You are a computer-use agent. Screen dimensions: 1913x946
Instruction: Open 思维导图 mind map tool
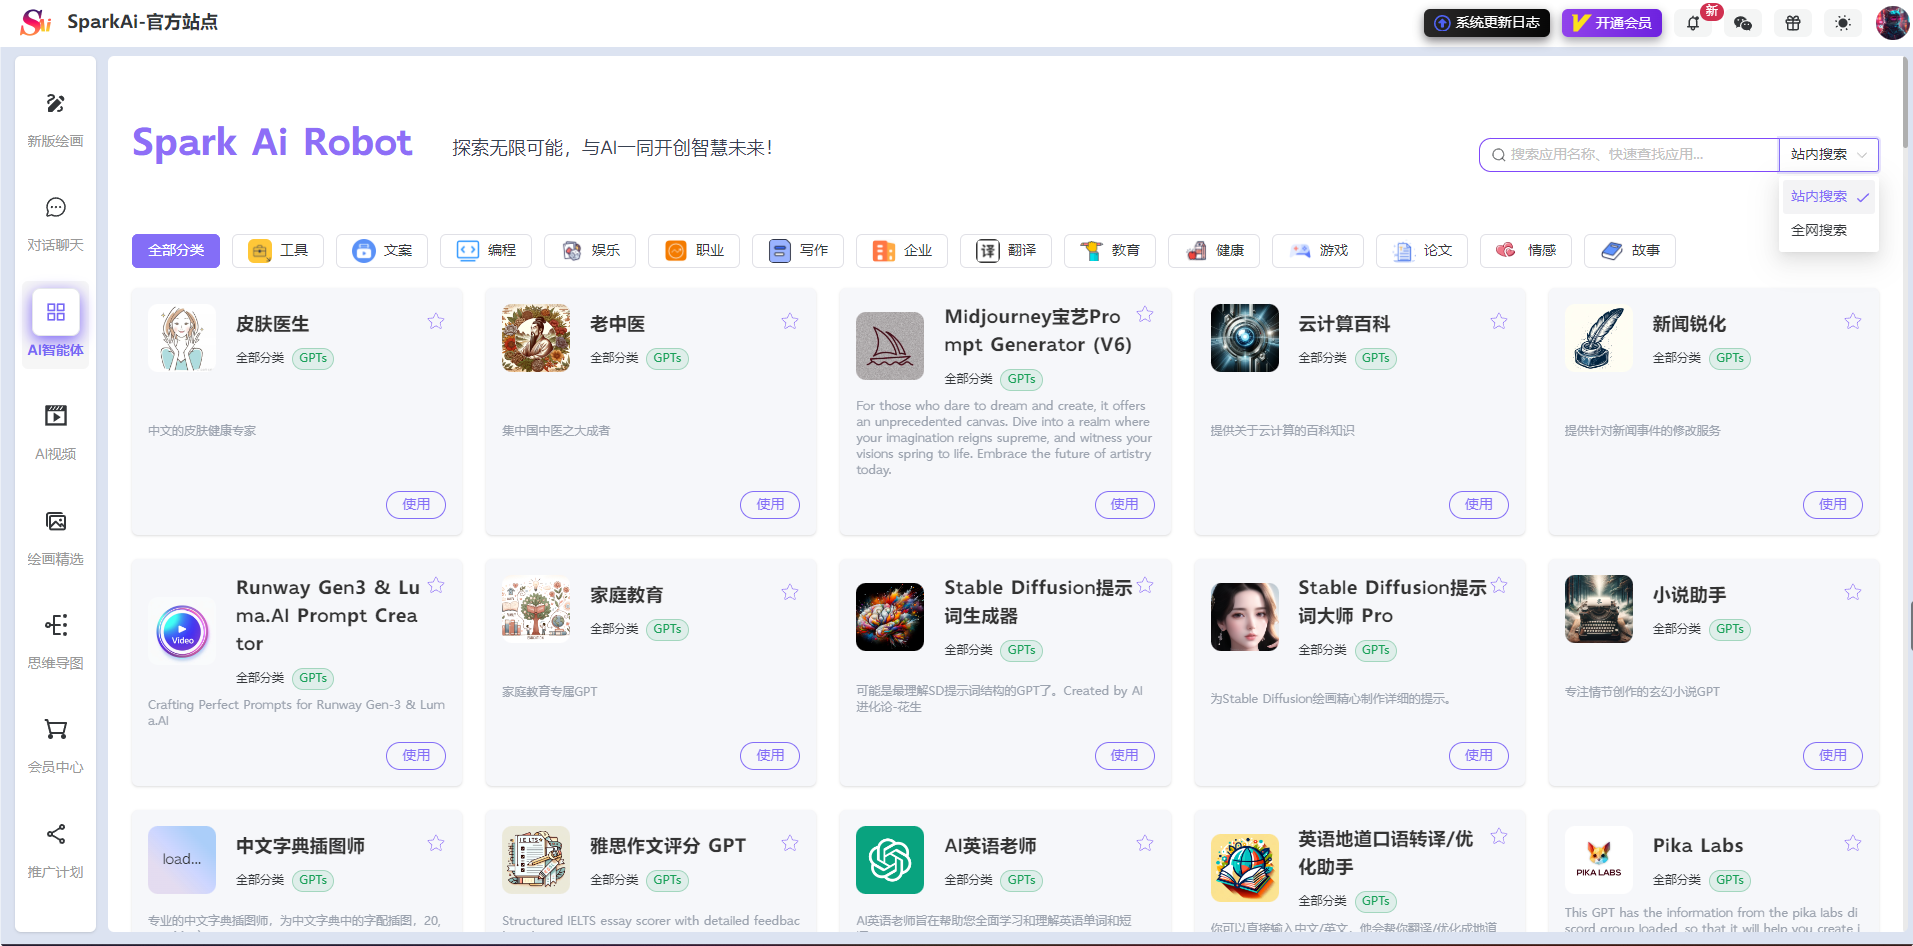click(56, 641)
